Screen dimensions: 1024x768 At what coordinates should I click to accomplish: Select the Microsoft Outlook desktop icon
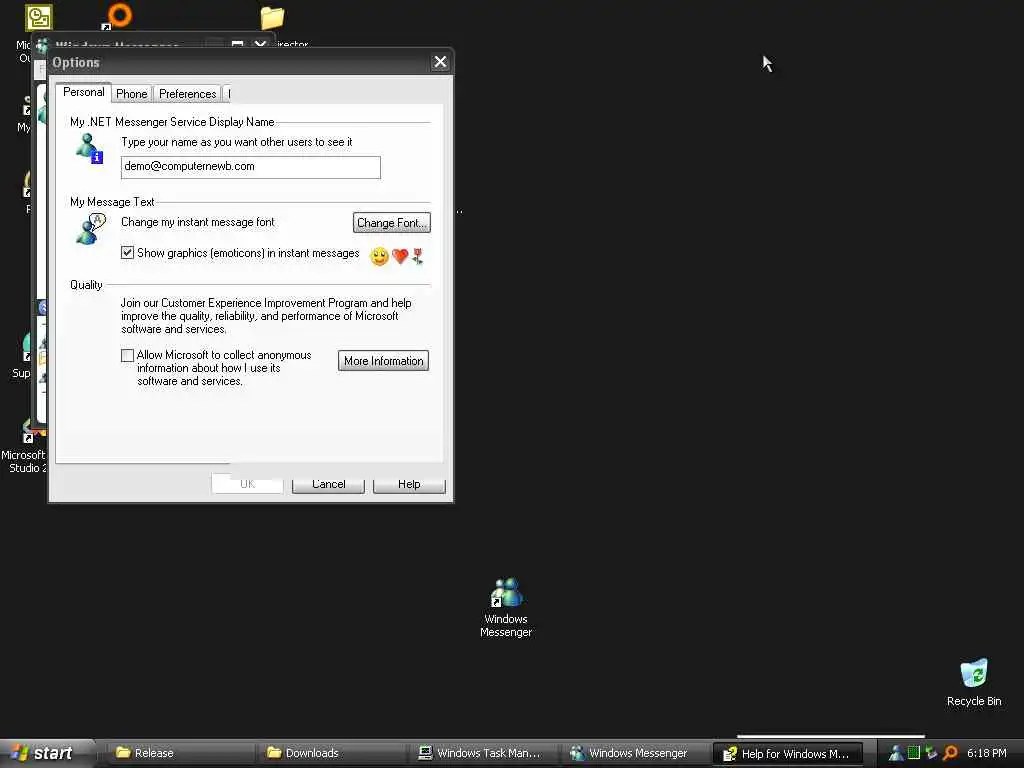[x=39, y=18]
